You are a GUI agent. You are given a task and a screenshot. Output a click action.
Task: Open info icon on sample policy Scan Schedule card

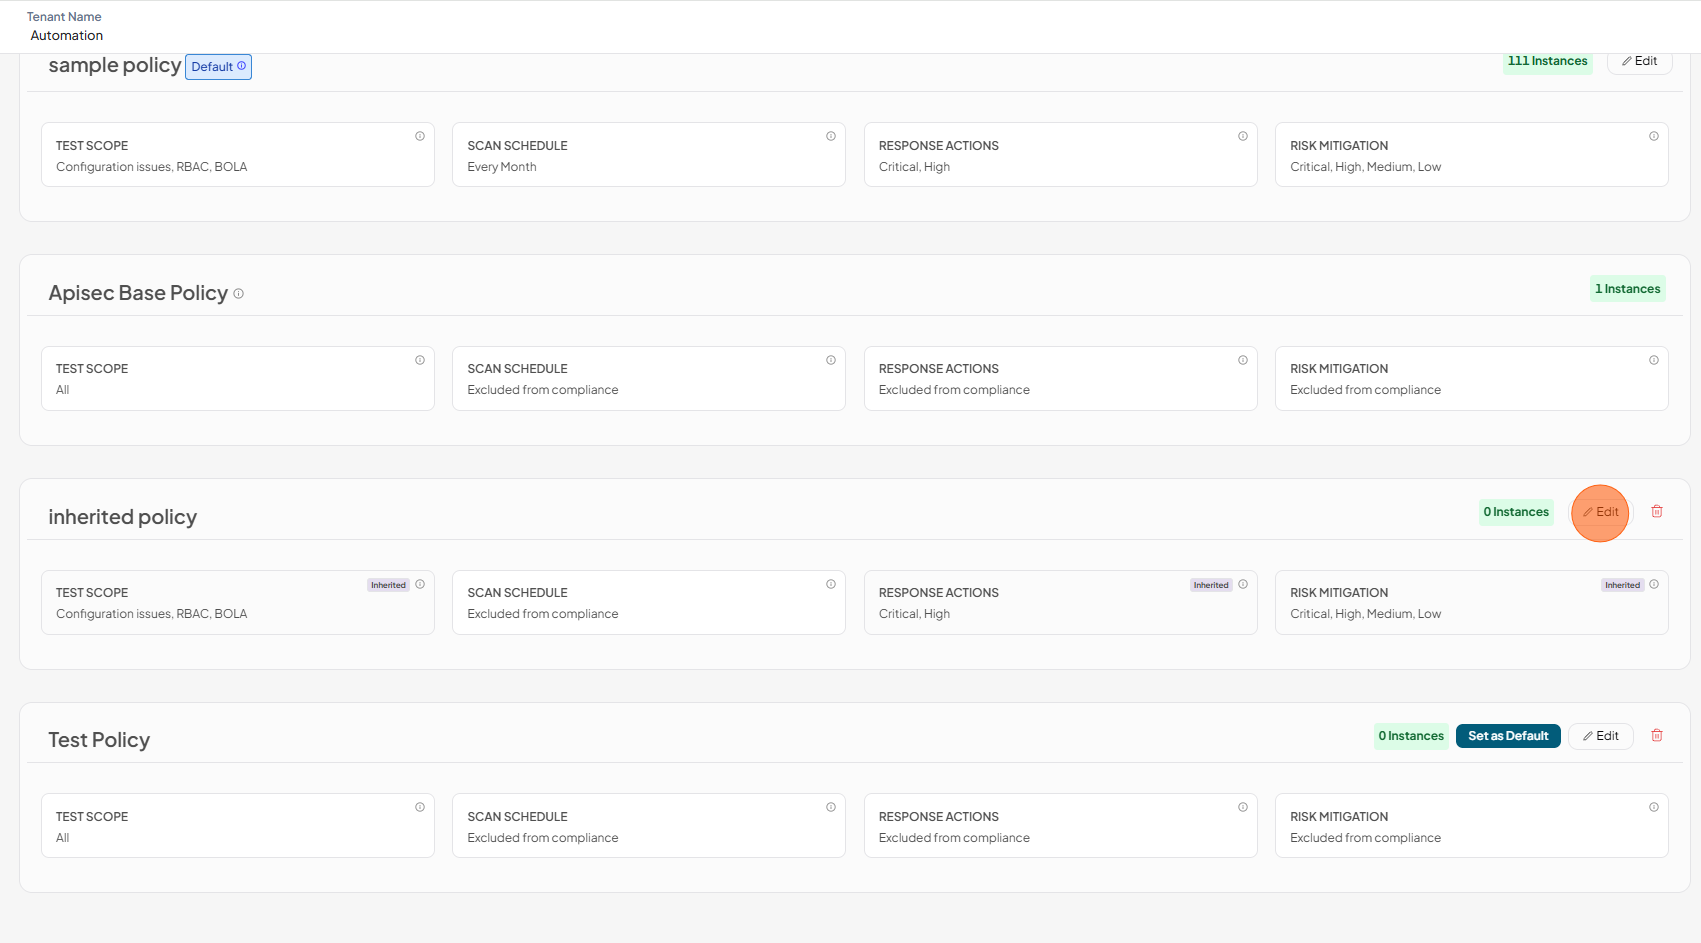[x=831, y=136]
